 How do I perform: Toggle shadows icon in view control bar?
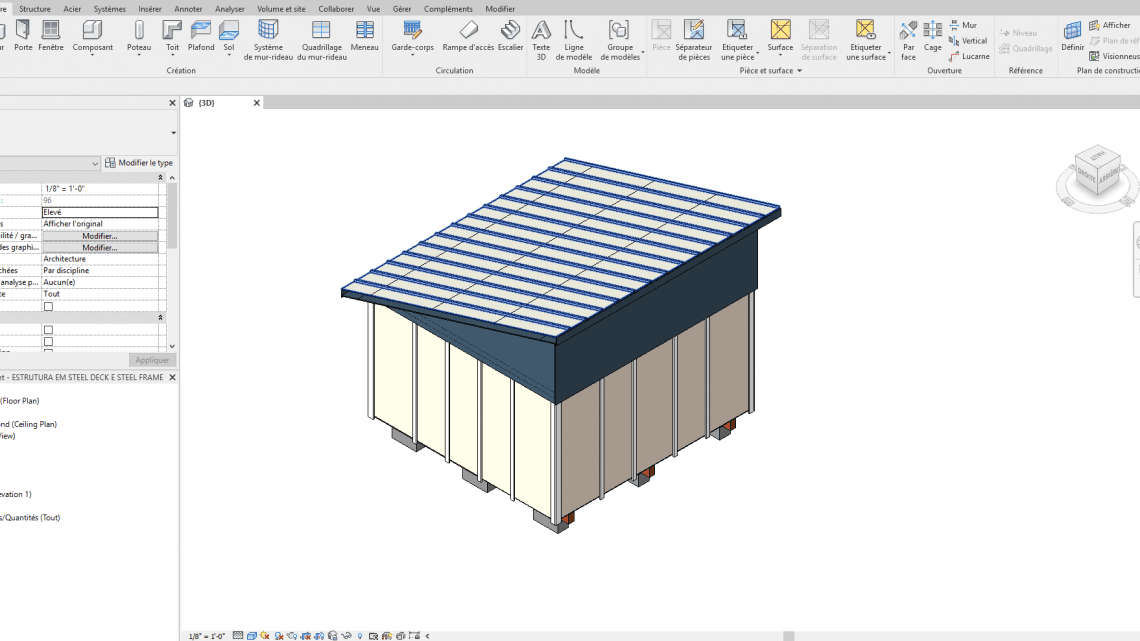(279, 635)
